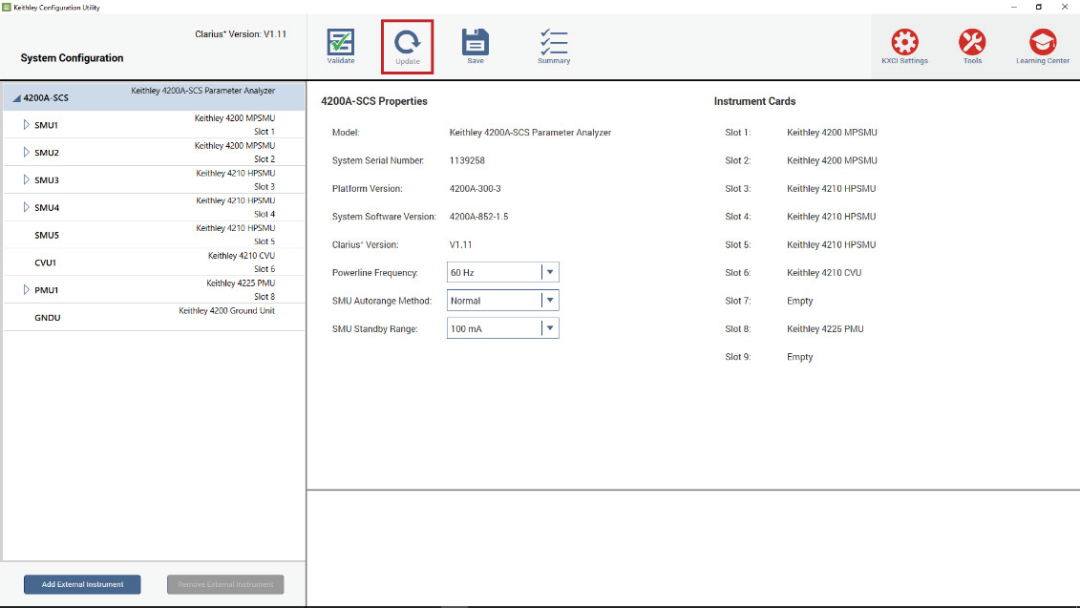Image resolution: width=1080 pixels, height=608 pixels.
Task: Click the Slot 5 Keithley 4210 HPSMU entry
Action: [831, 245]
